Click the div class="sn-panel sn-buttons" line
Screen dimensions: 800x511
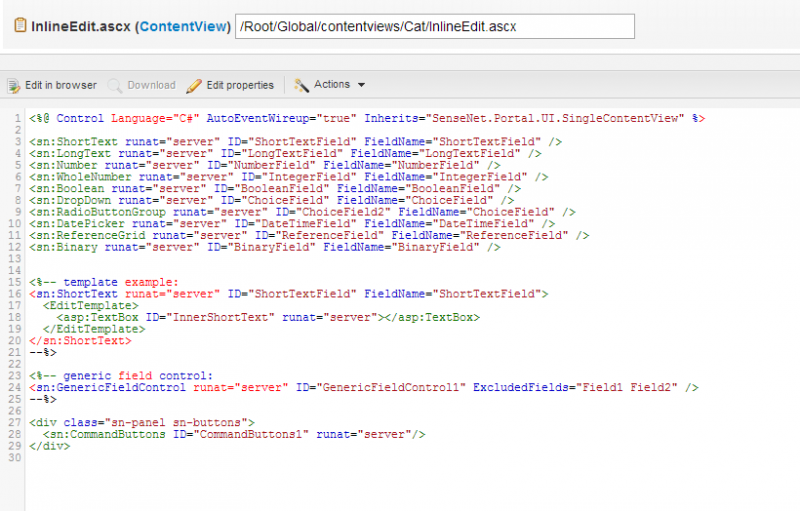pyautogui.click(x=142, y=423)
